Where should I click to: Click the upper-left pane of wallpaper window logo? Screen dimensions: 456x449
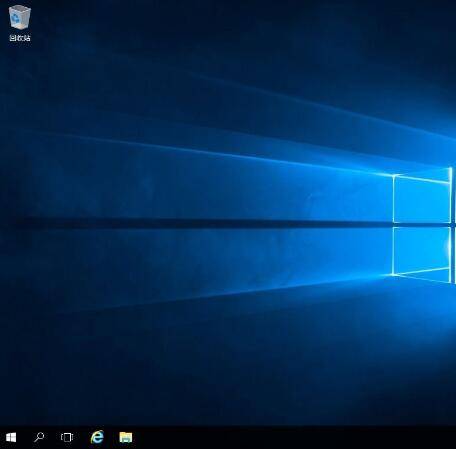(422, 198)
